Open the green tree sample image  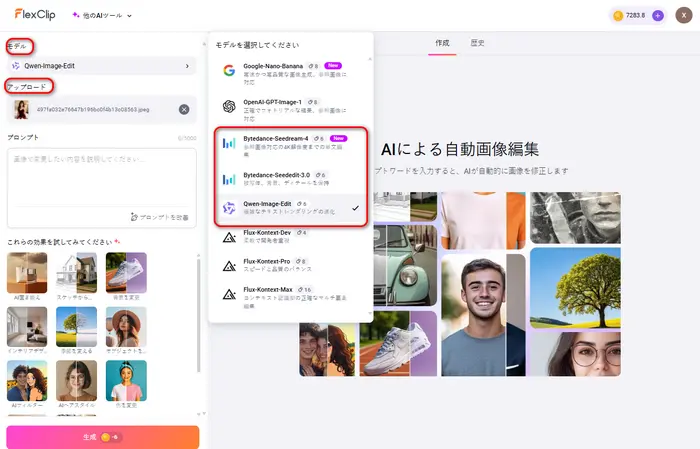(x=575, y=288)
